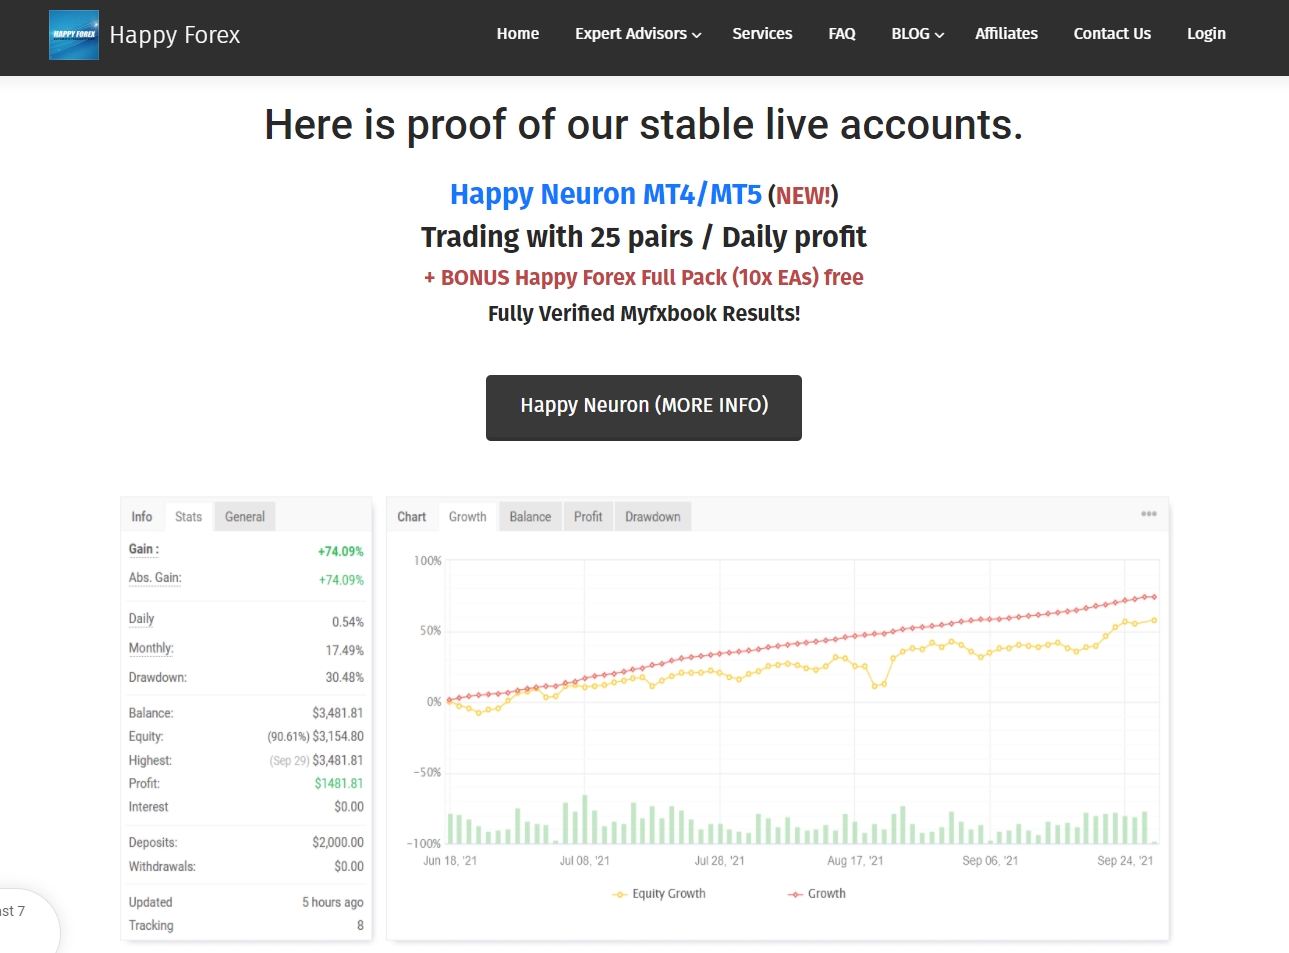Click the Drawdown 30.48% value
Viewport: 1289px width, 953px height.
pos(344,677)
